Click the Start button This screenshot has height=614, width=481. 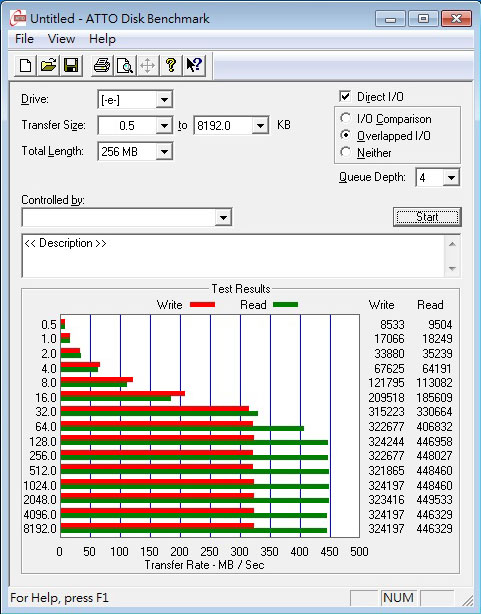pos(427,217)
